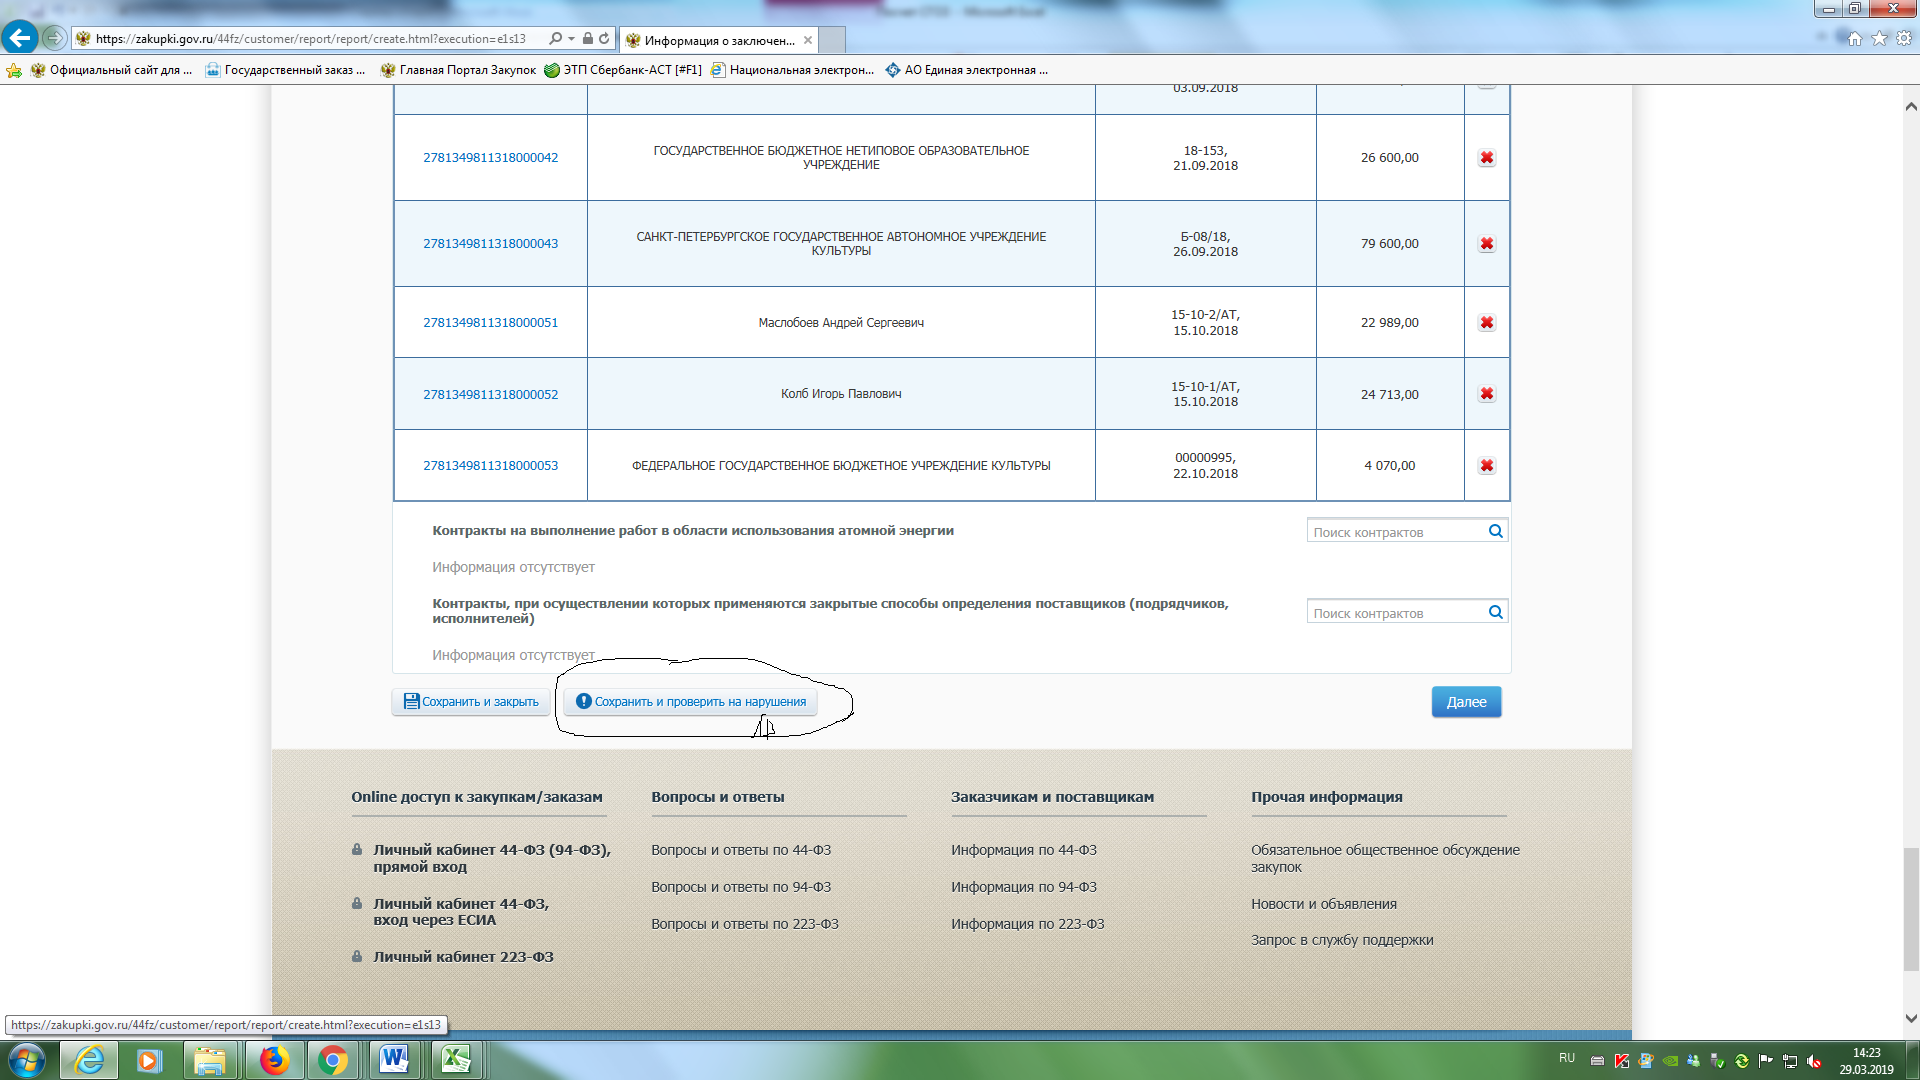1920x1080 pixels.
Task: Refresh page via address bar reload icon
Action: pos(604,39)
